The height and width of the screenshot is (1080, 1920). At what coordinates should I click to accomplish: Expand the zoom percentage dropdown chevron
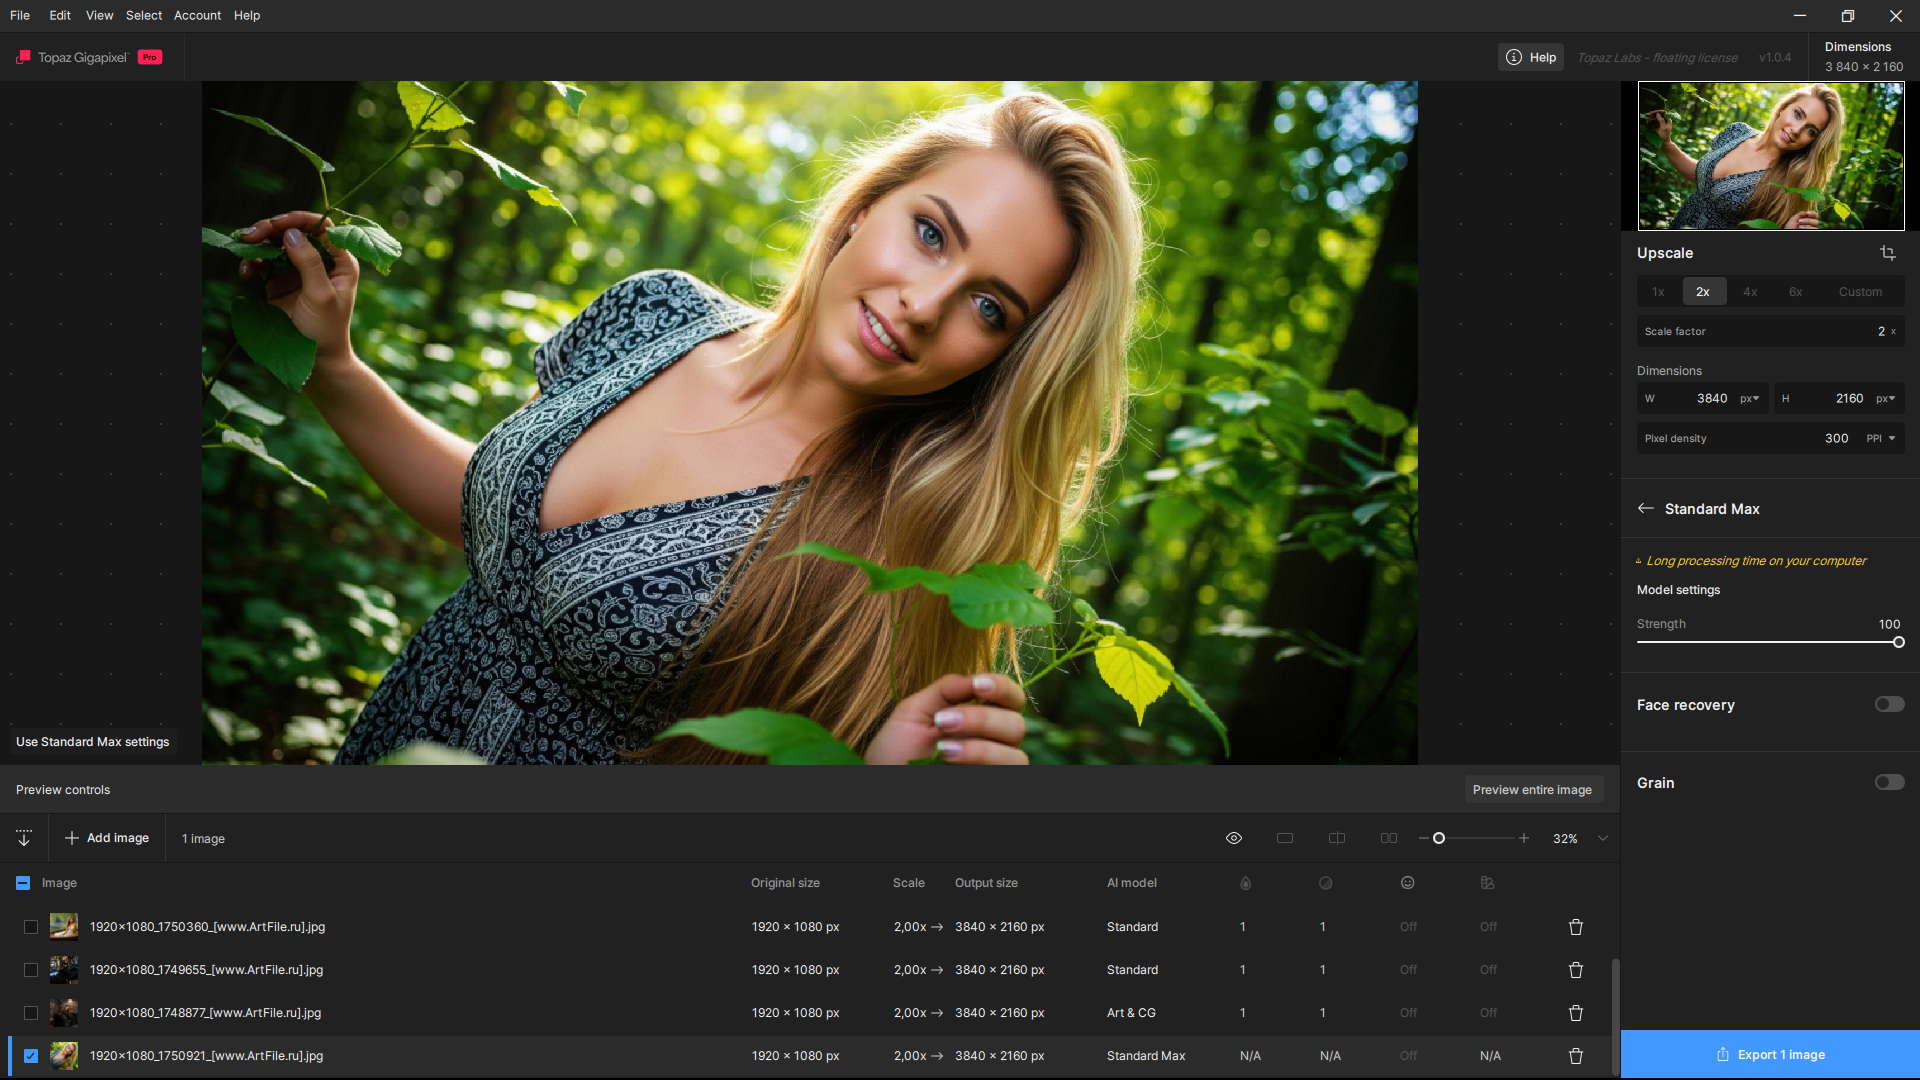pyautogui.click(x=1603, y=838)
